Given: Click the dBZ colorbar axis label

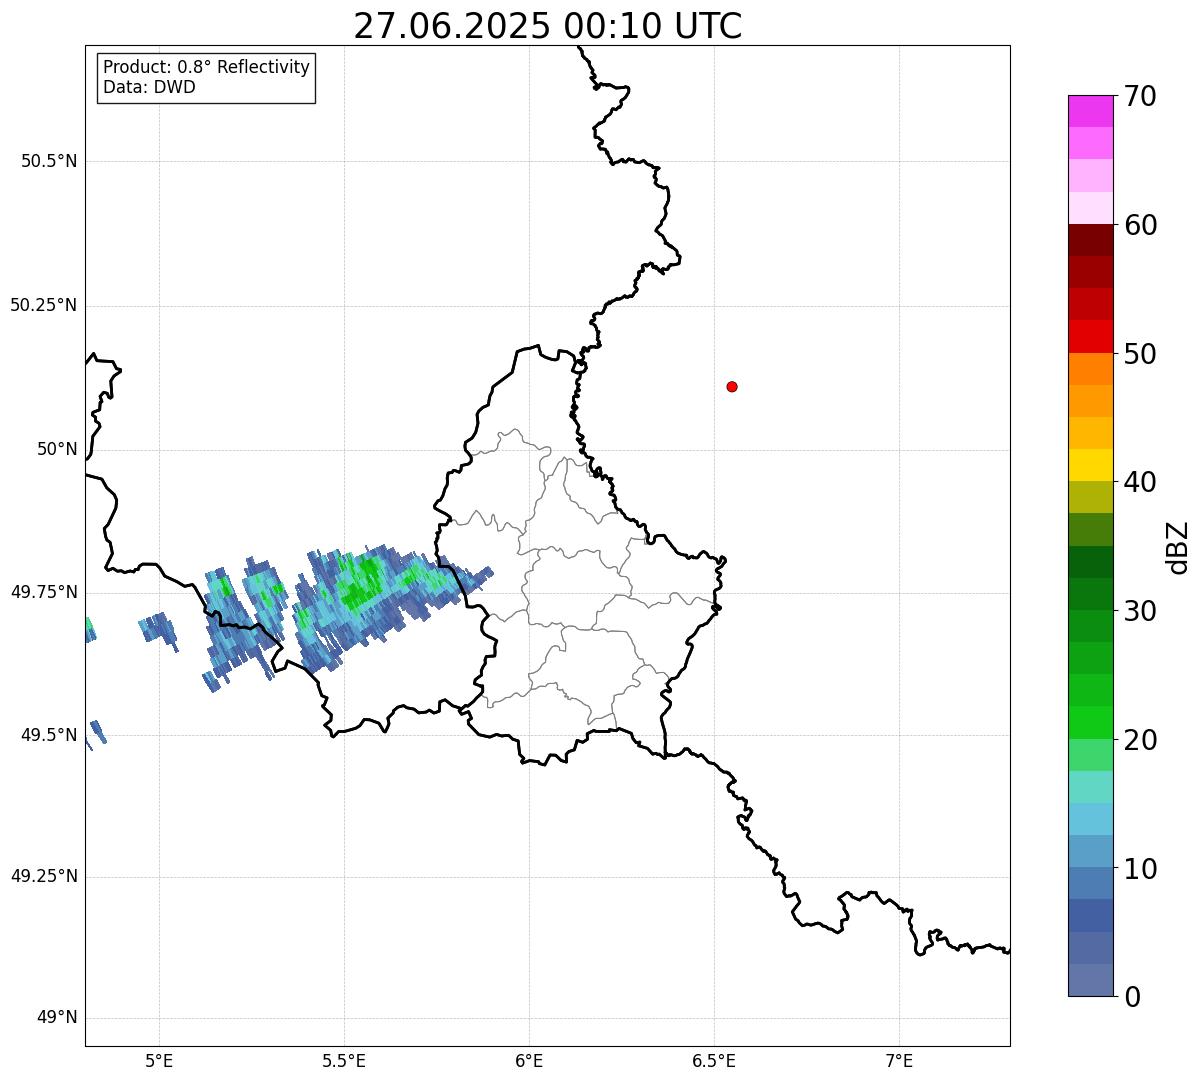Looking at the screenshot, I should 1178,547.
